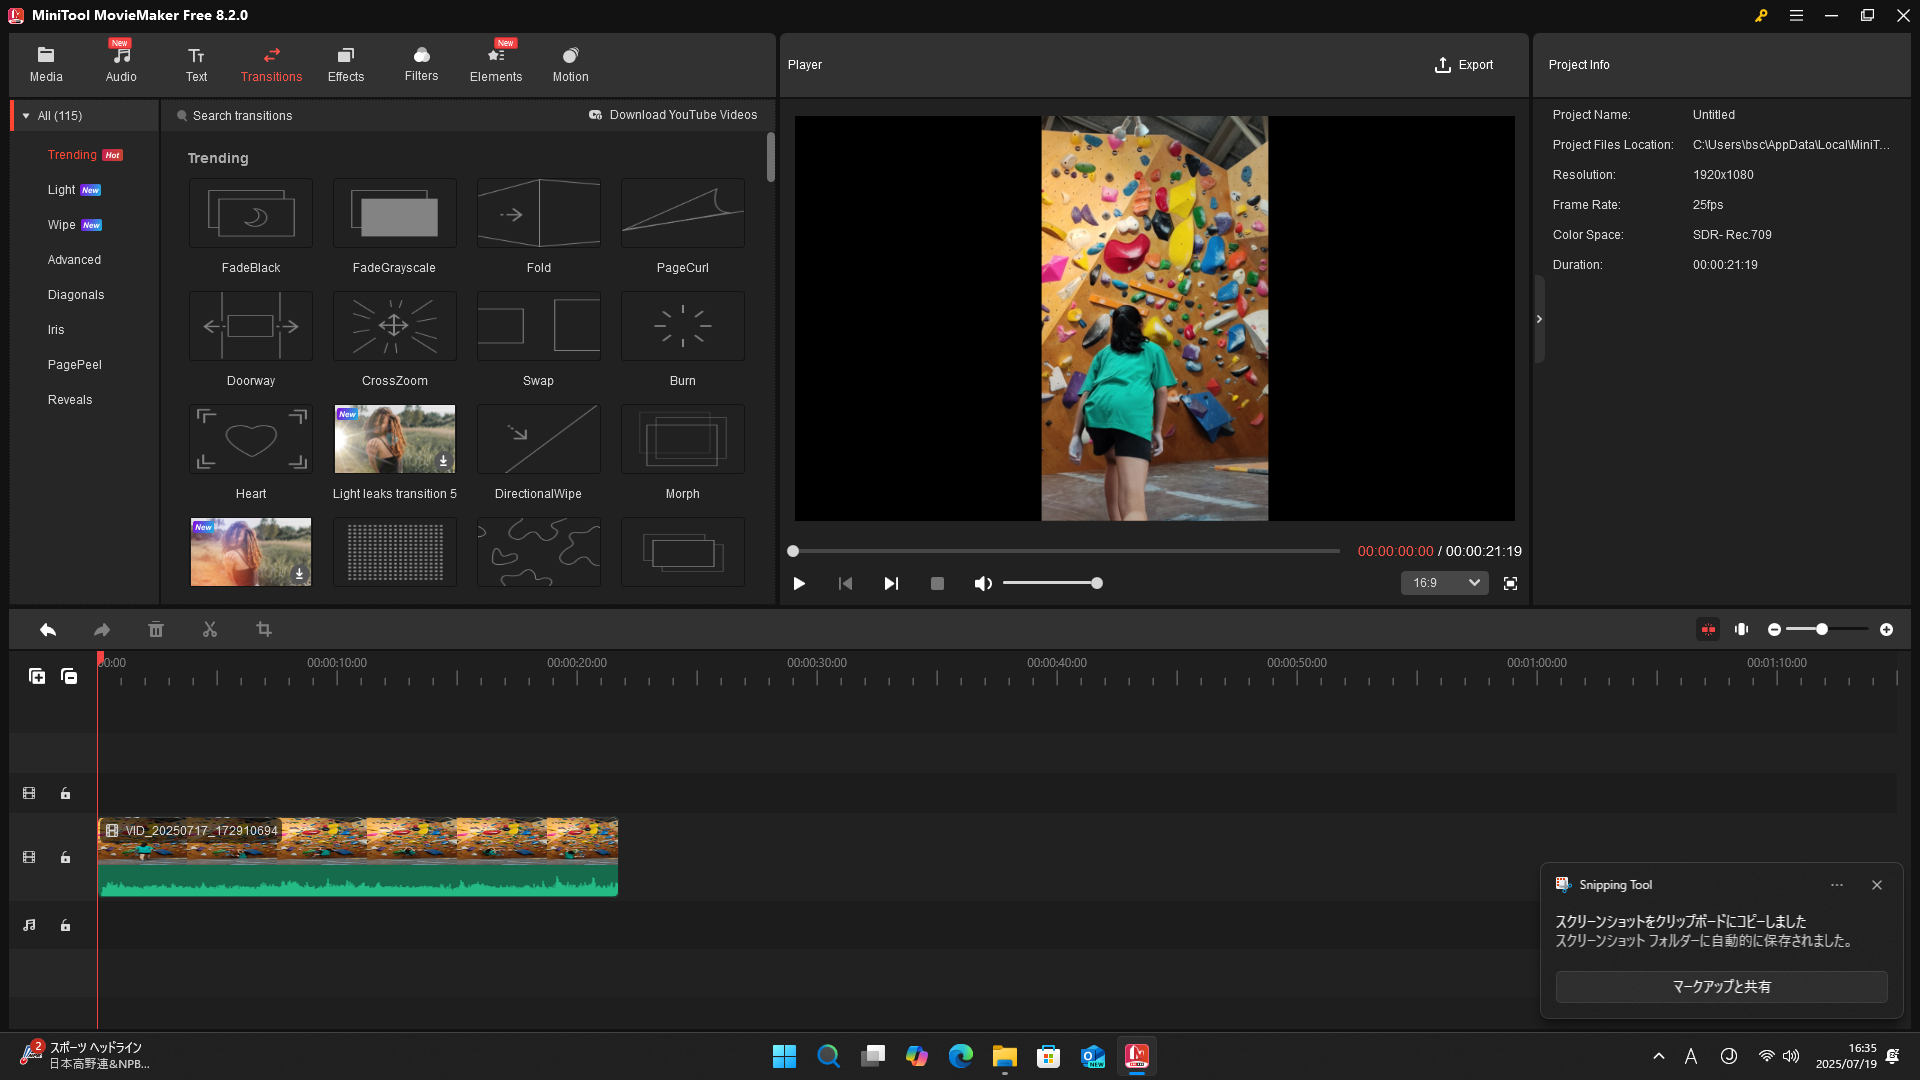1920x1080 pixels.
Task: Select the Fold transition
Action: point(539,213)
